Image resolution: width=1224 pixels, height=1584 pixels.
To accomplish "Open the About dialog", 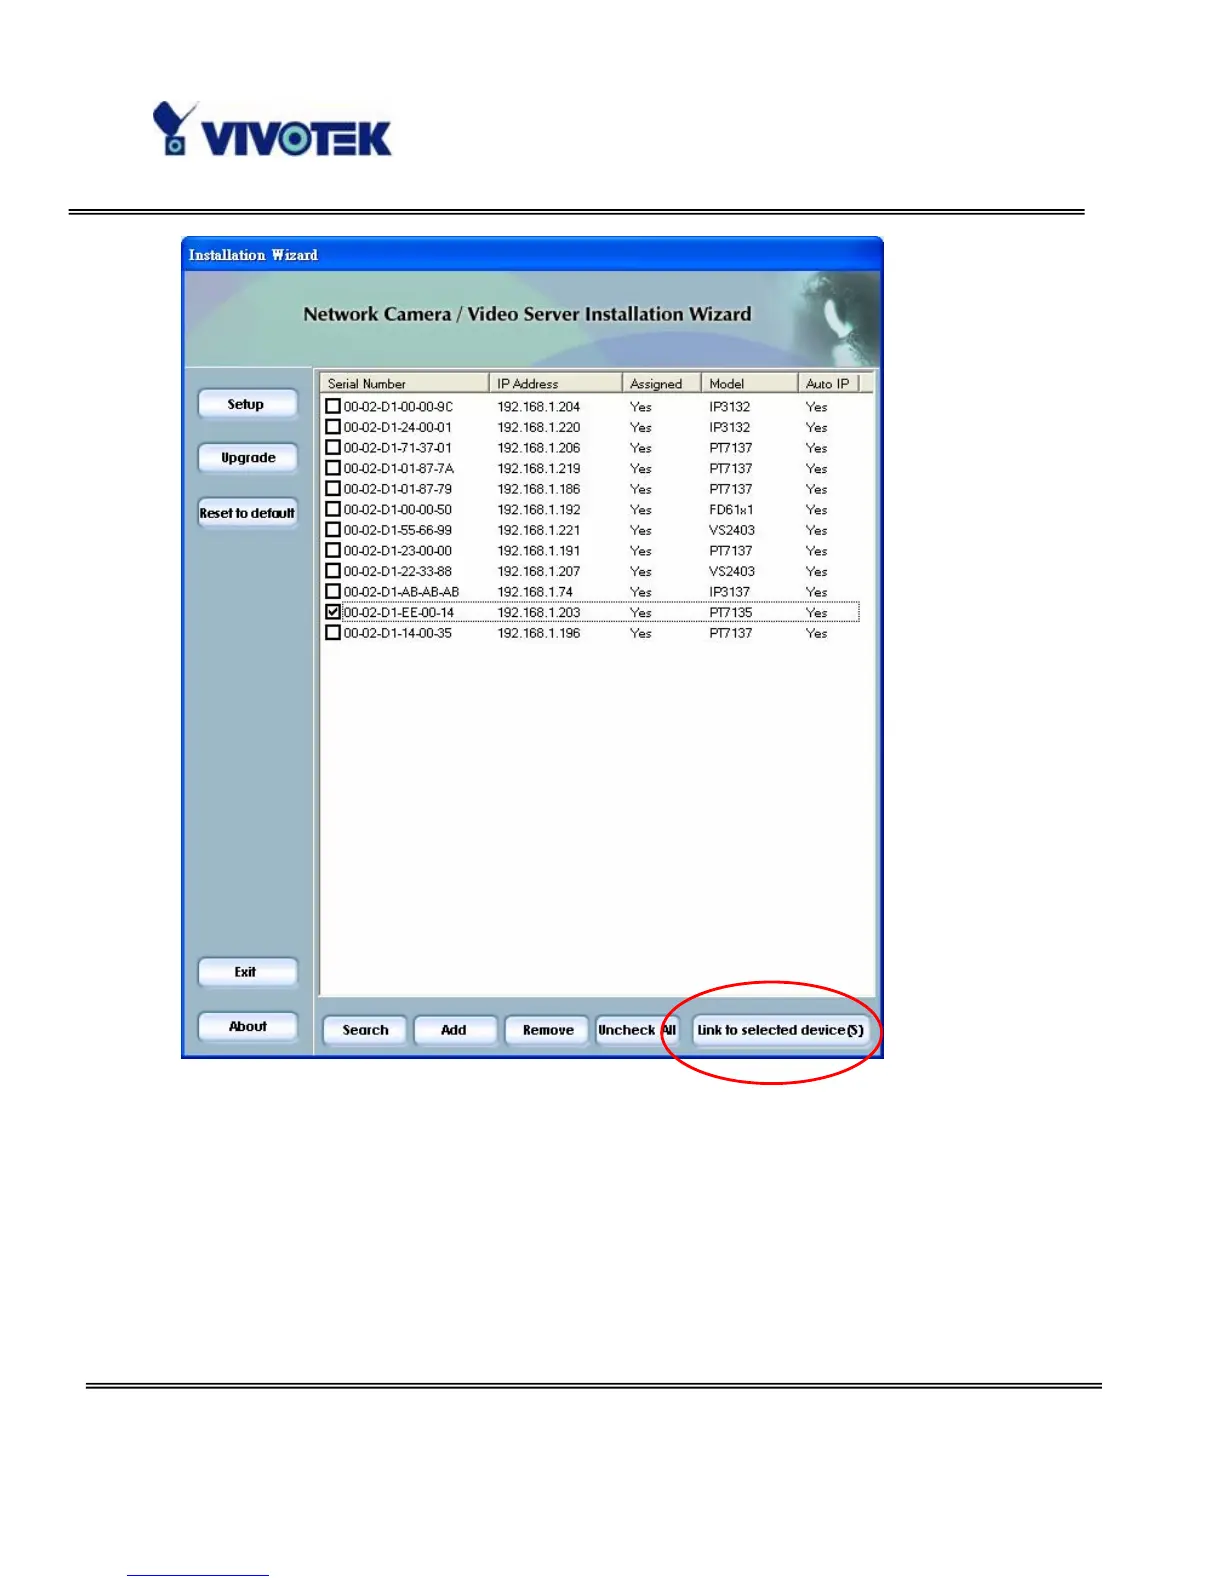I will [x=247, y=1026].
